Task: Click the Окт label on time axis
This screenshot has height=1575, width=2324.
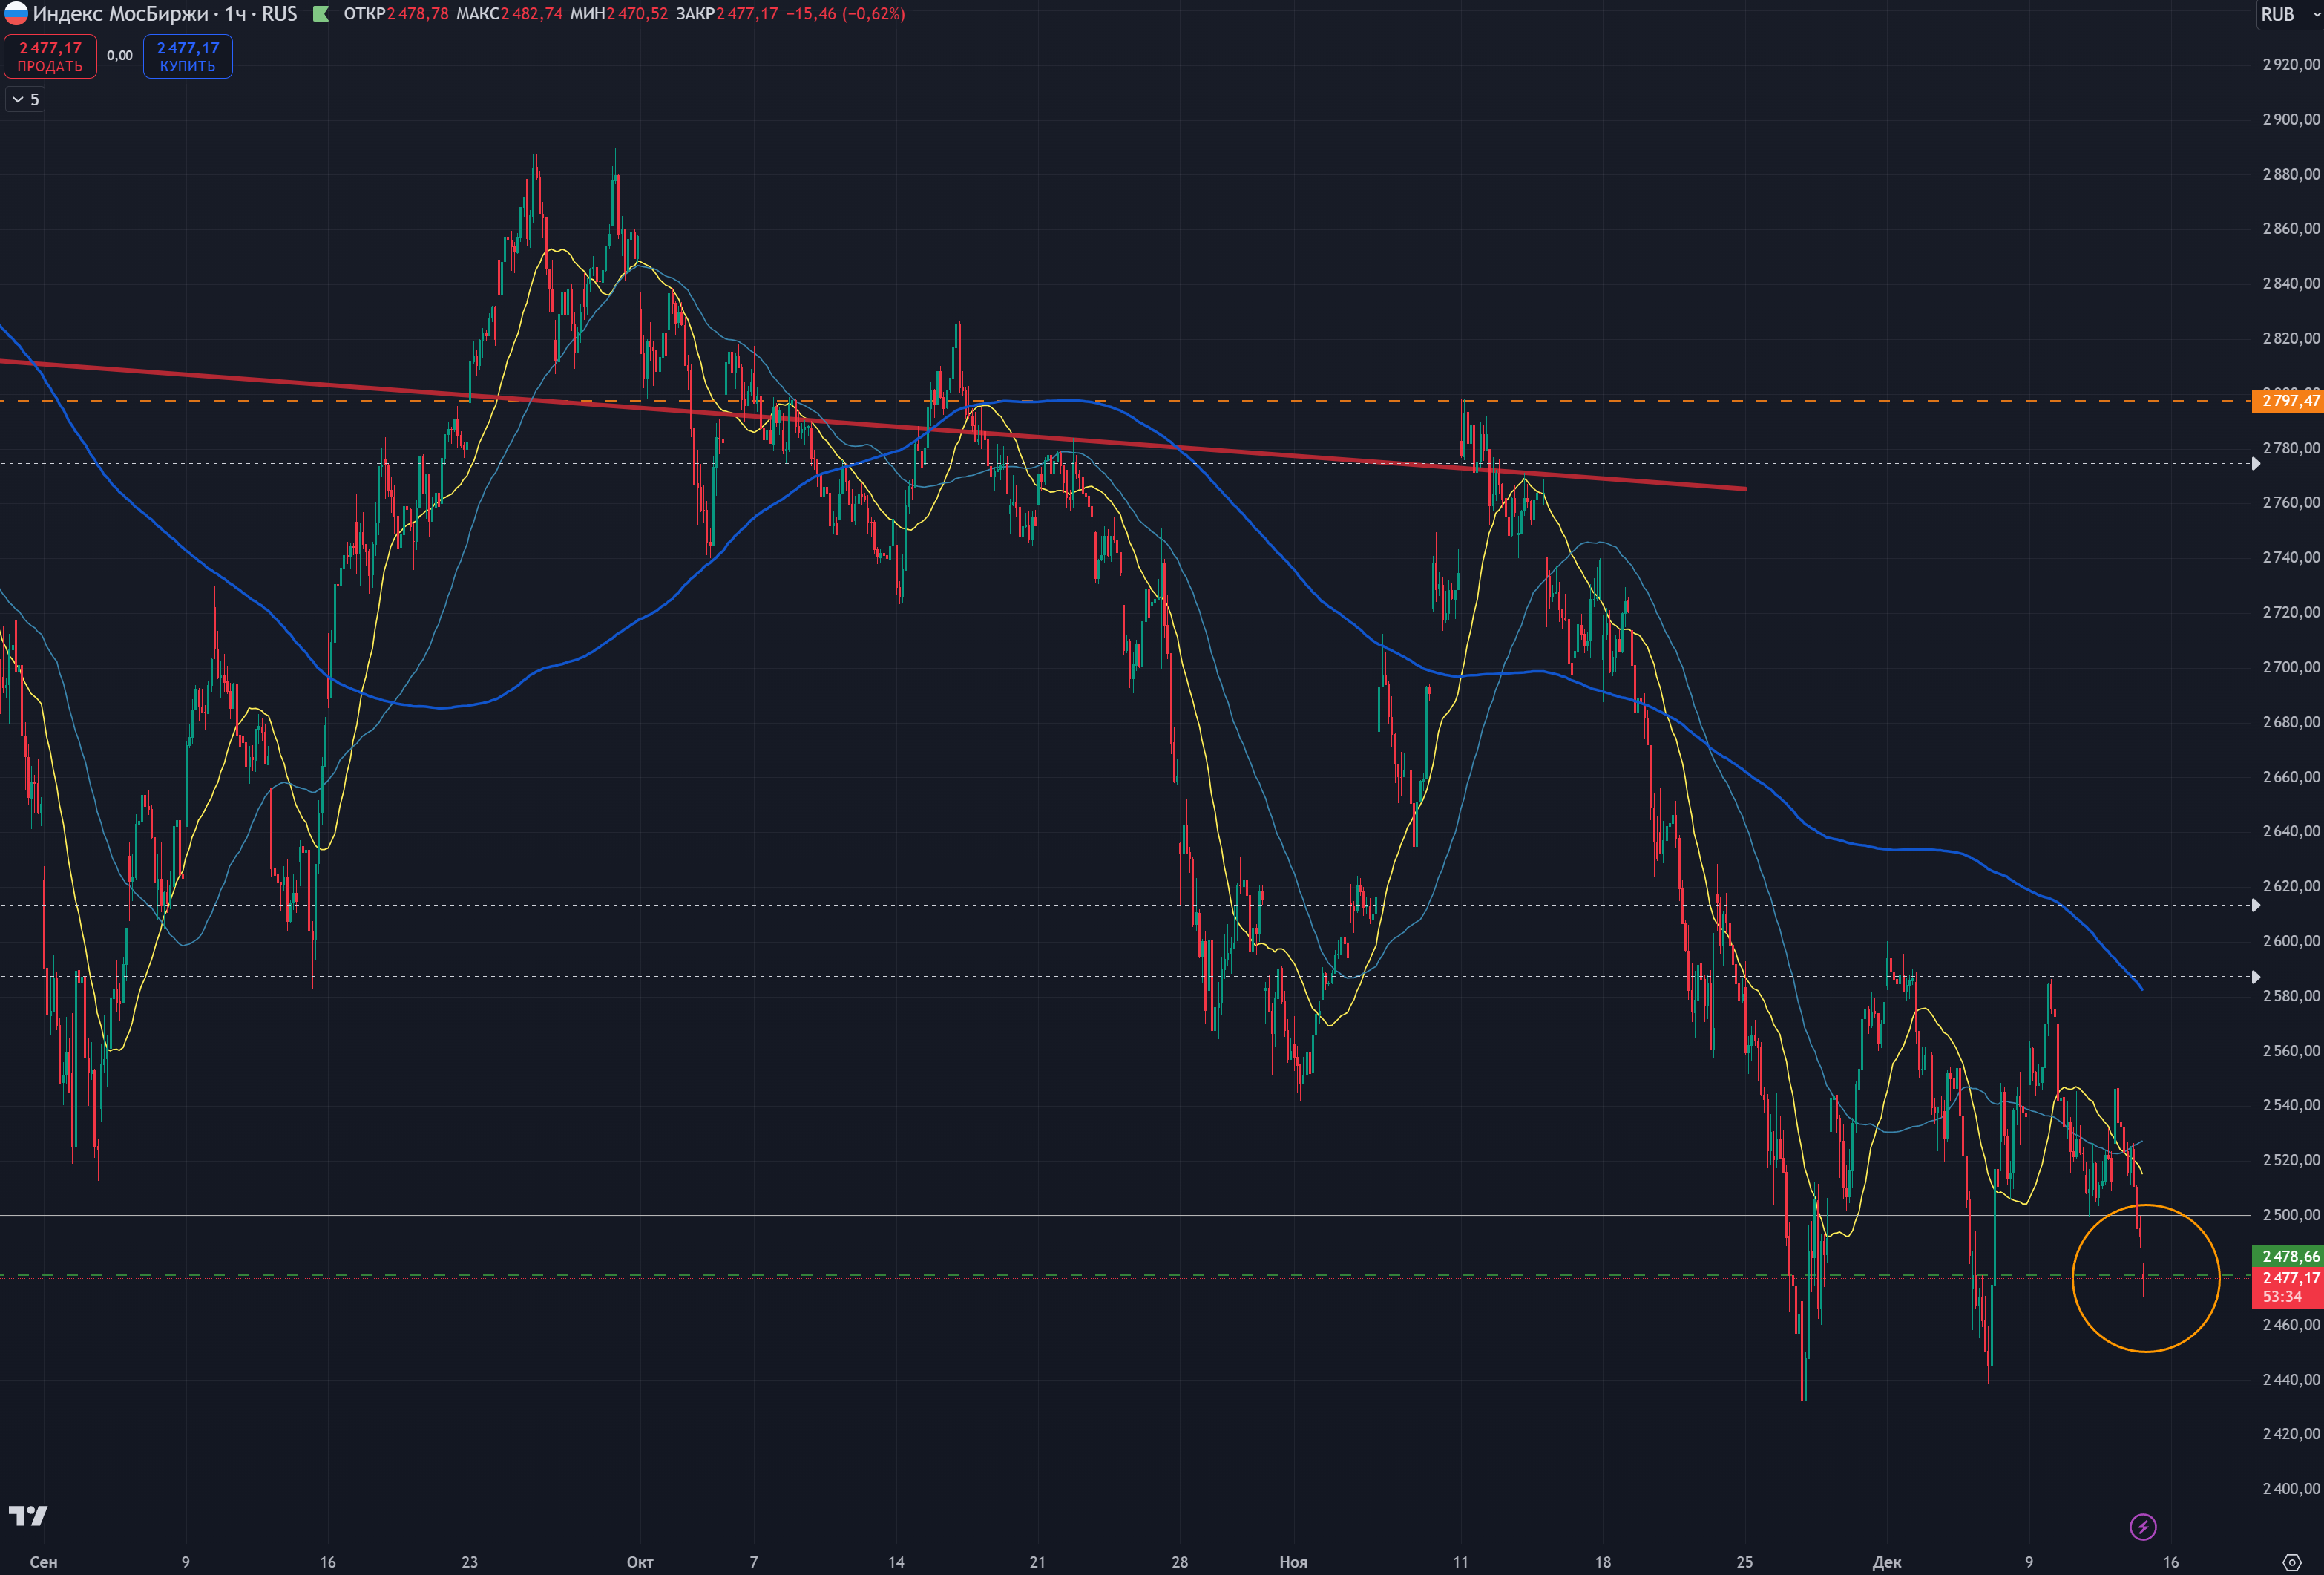Action: pos(640,1562)
